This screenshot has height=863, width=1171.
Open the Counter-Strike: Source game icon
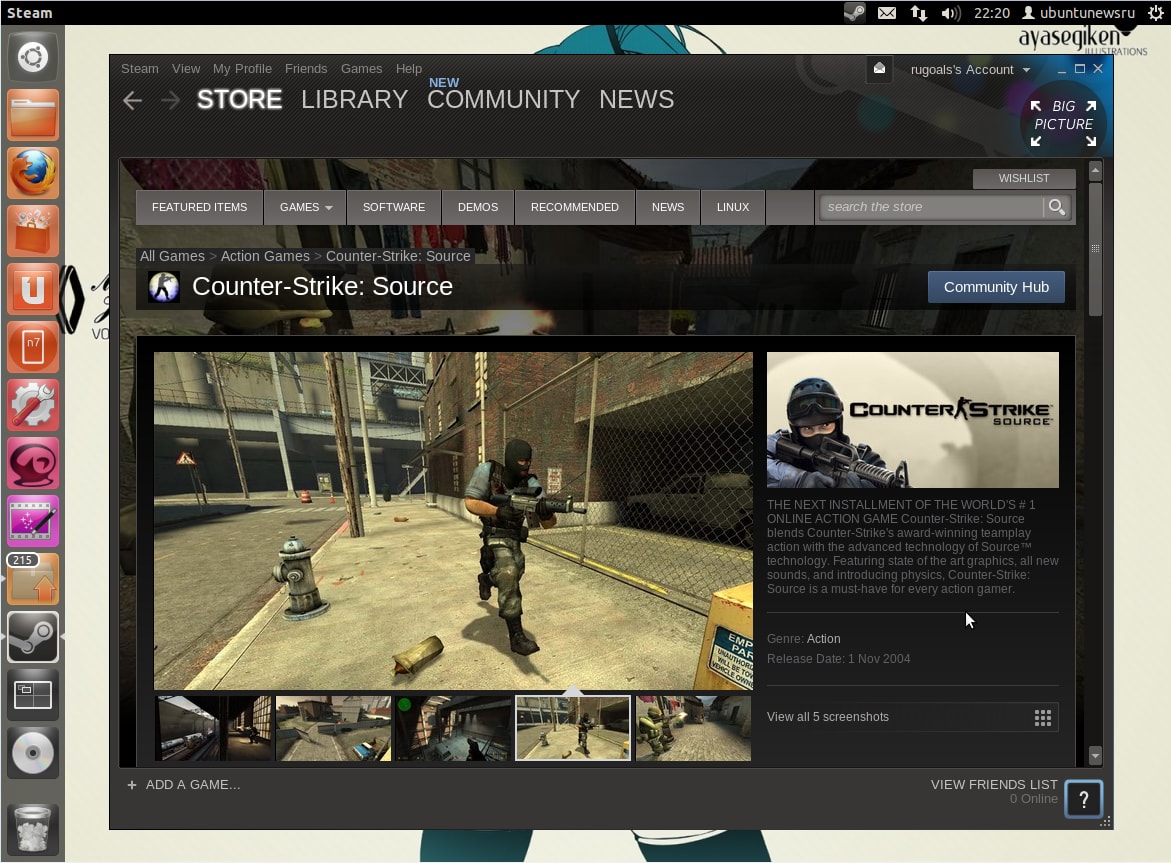(164, 287)
